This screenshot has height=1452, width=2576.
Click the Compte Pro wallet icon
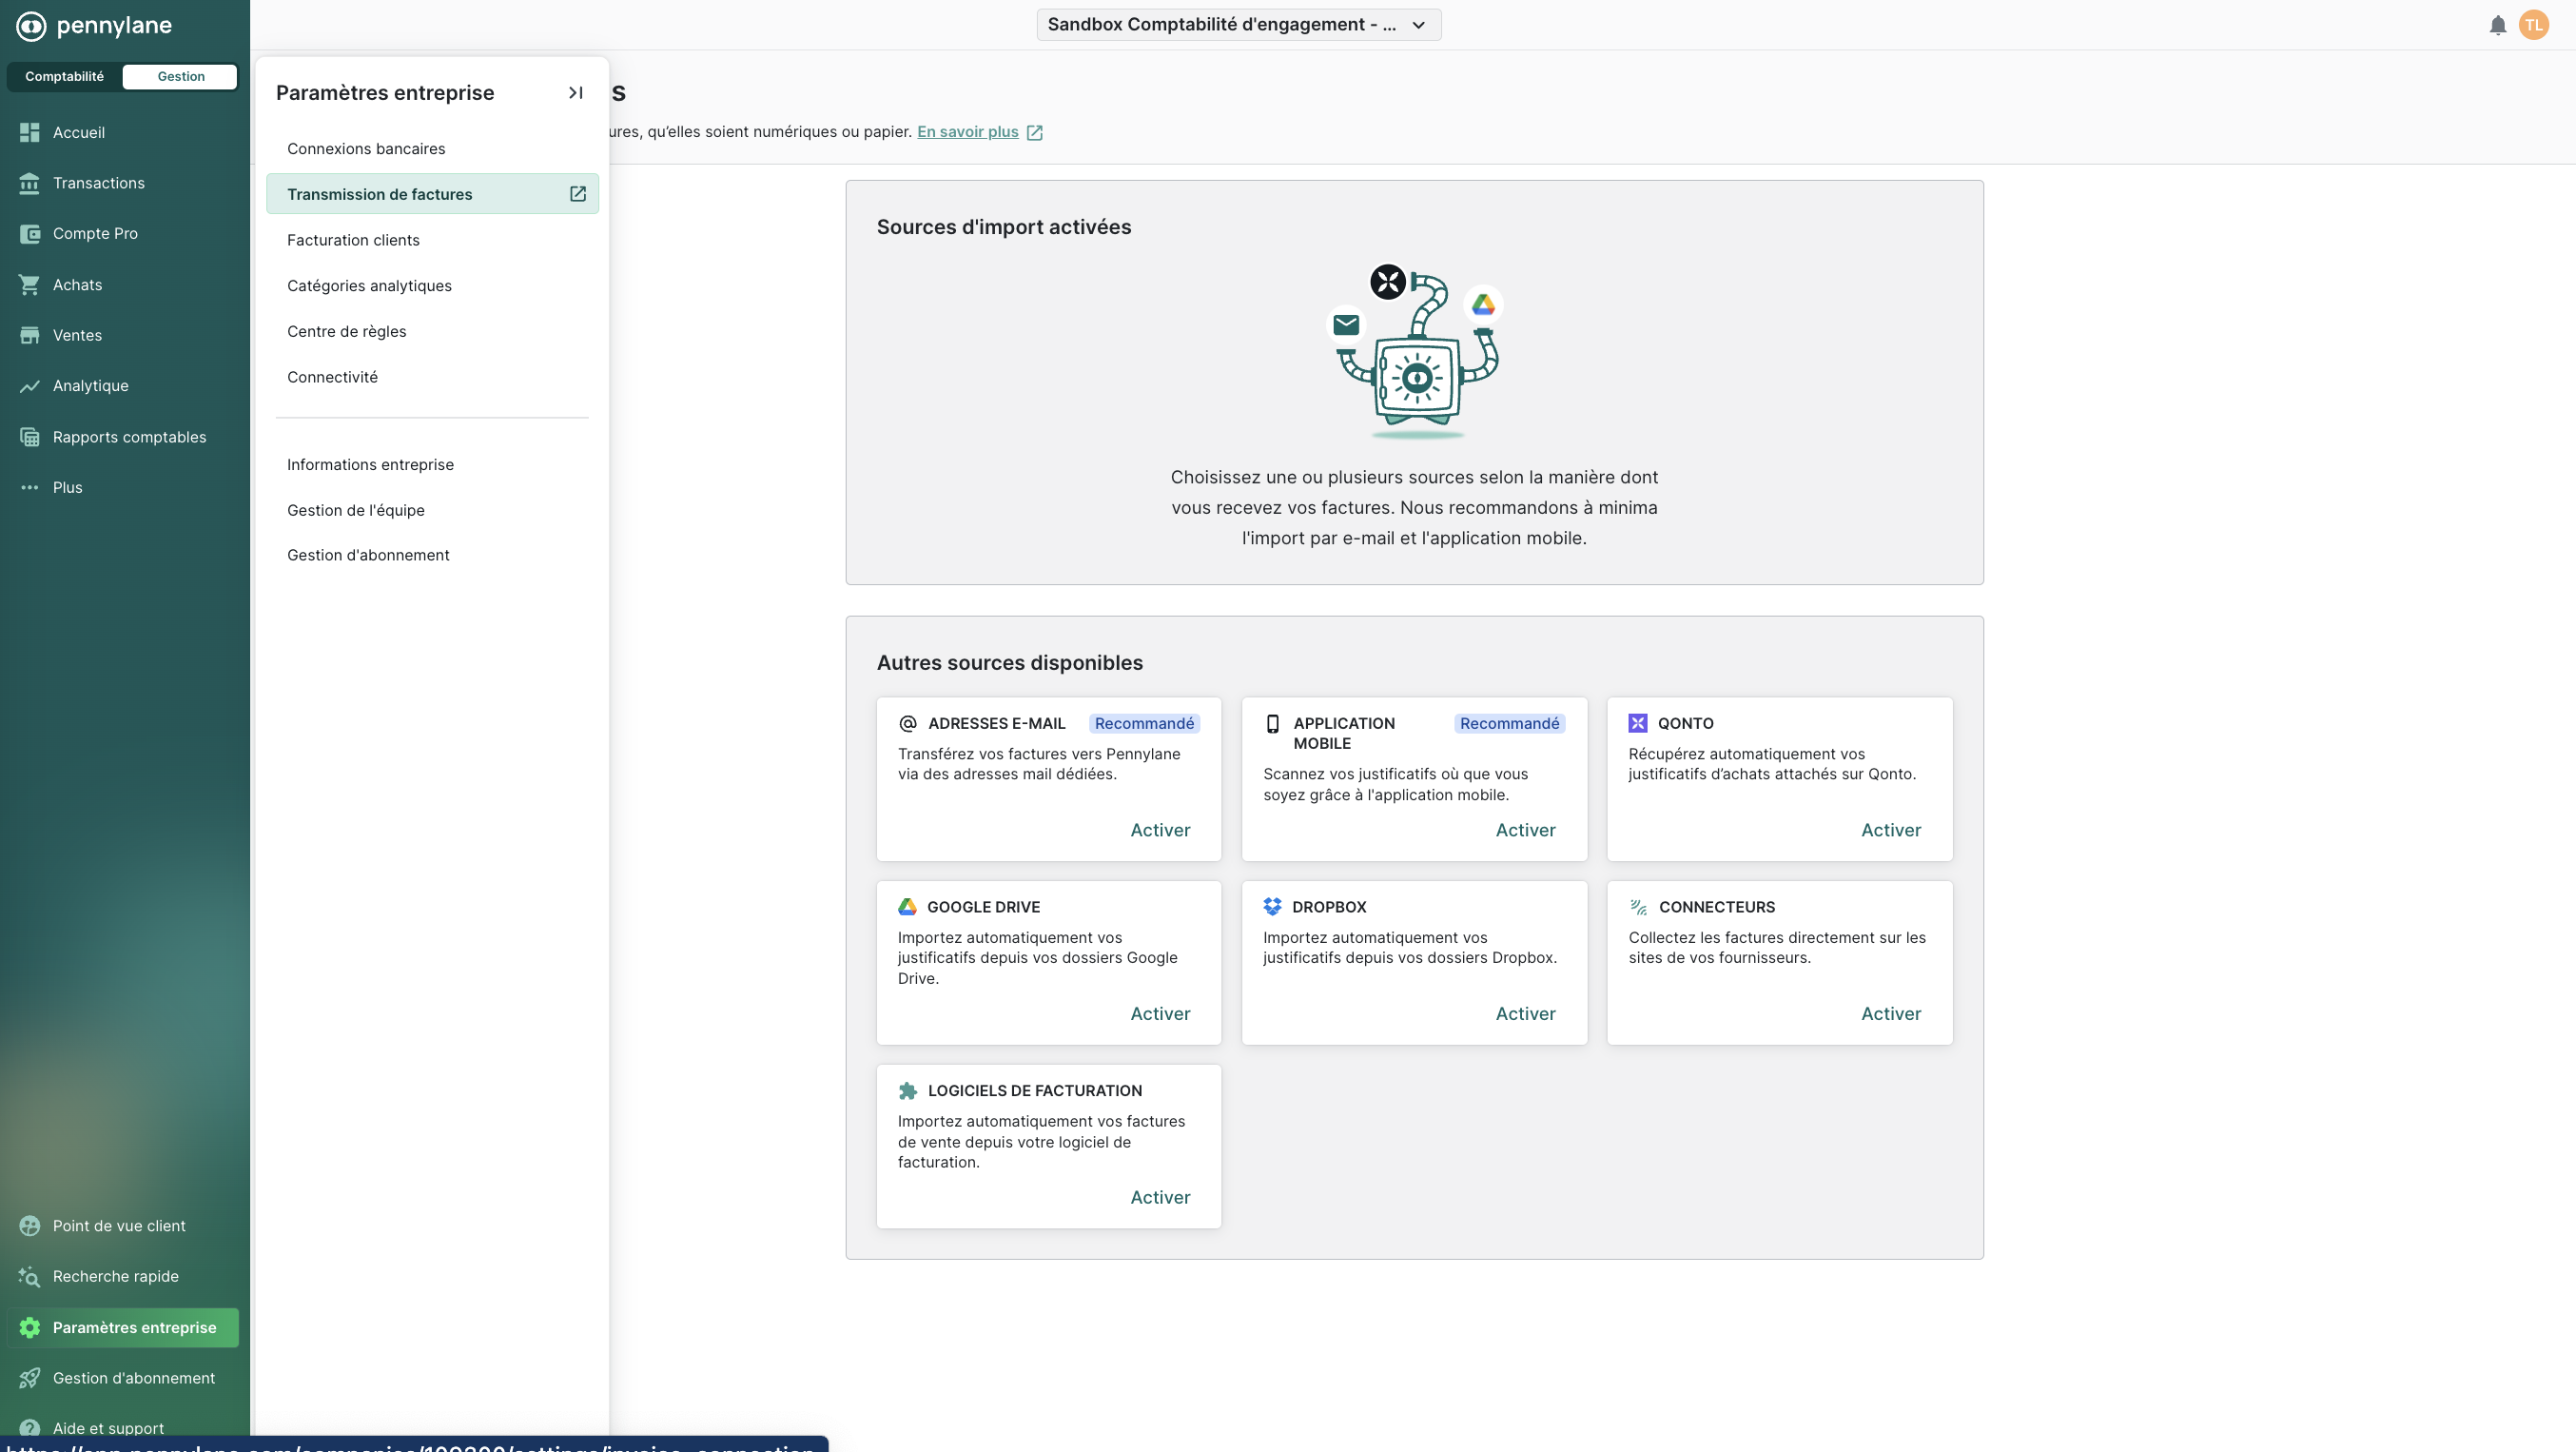click(x=30, y=234)
